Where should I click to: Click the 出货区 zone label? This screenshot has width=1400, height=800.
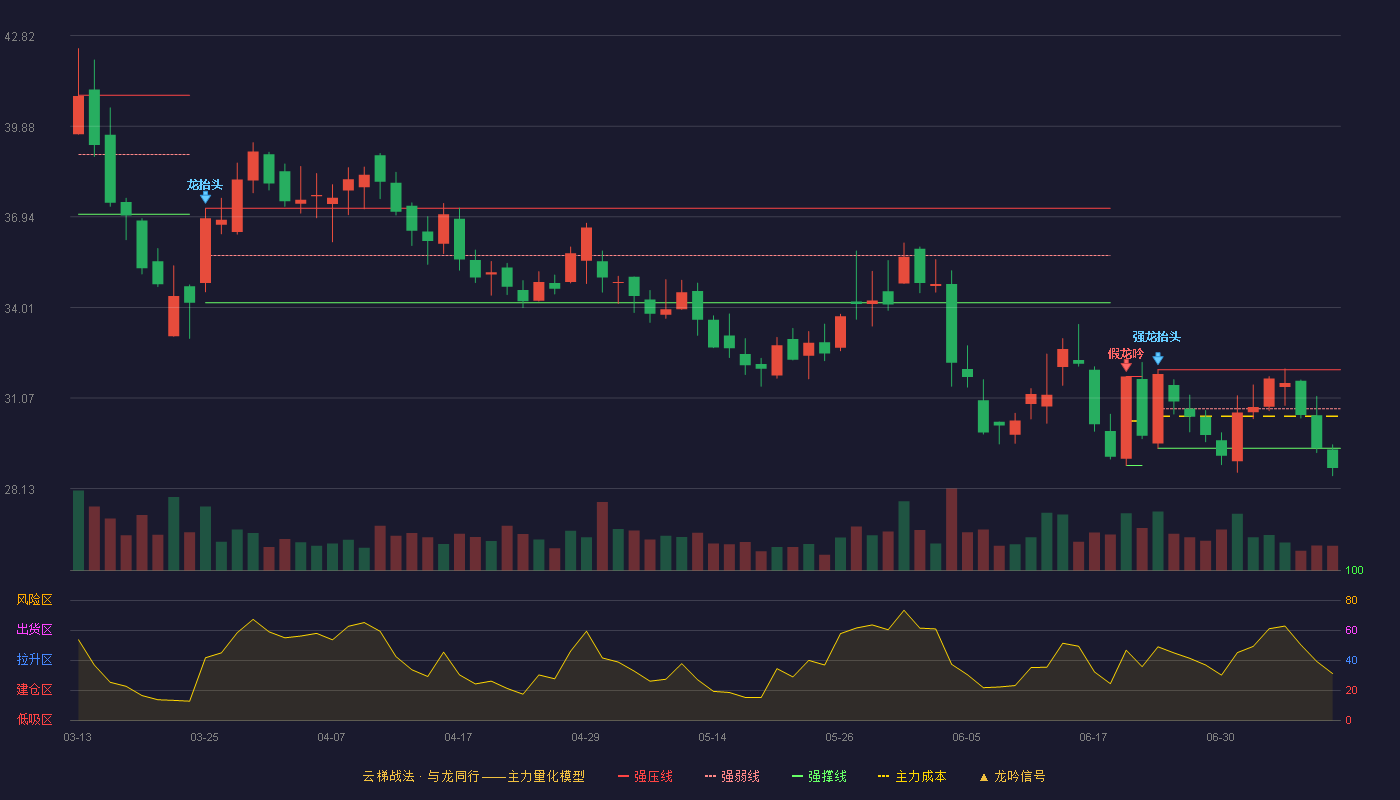click(x=34, y=630)
